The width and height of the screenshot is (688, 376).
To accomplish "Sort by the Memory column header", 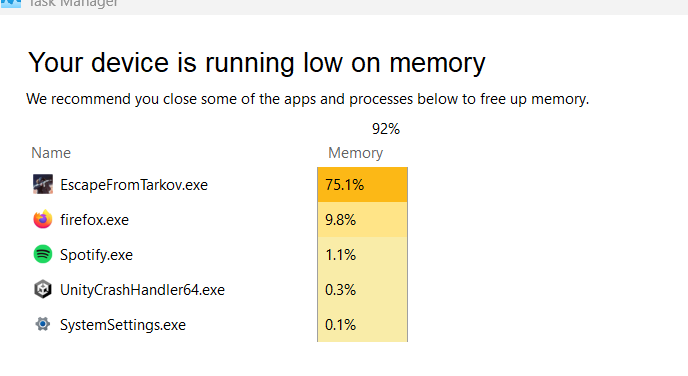I will pyautogui.click(x=355, y=153).
